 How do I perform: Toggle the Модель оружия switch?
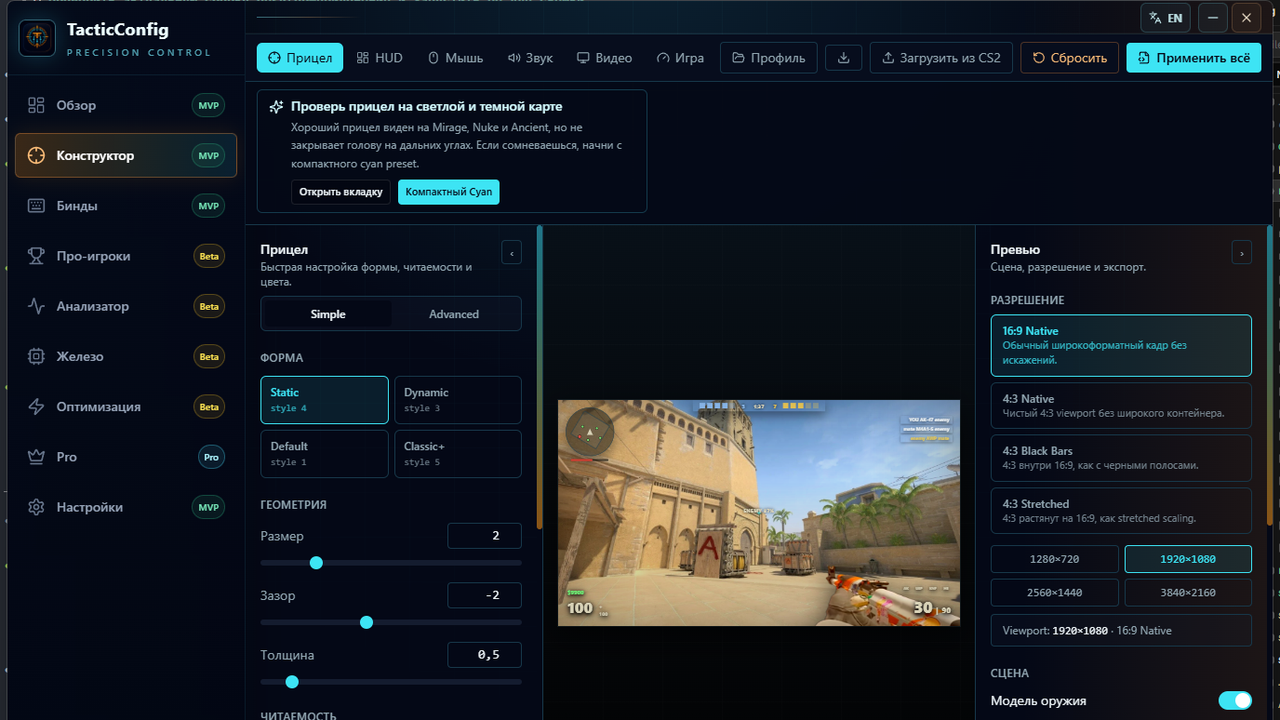[x=1235, y=701]
